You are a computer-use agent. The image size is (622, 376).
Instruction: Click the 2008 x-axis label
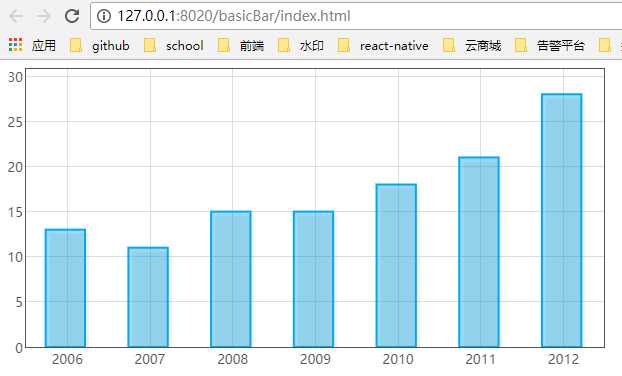(x=233, y=359)
